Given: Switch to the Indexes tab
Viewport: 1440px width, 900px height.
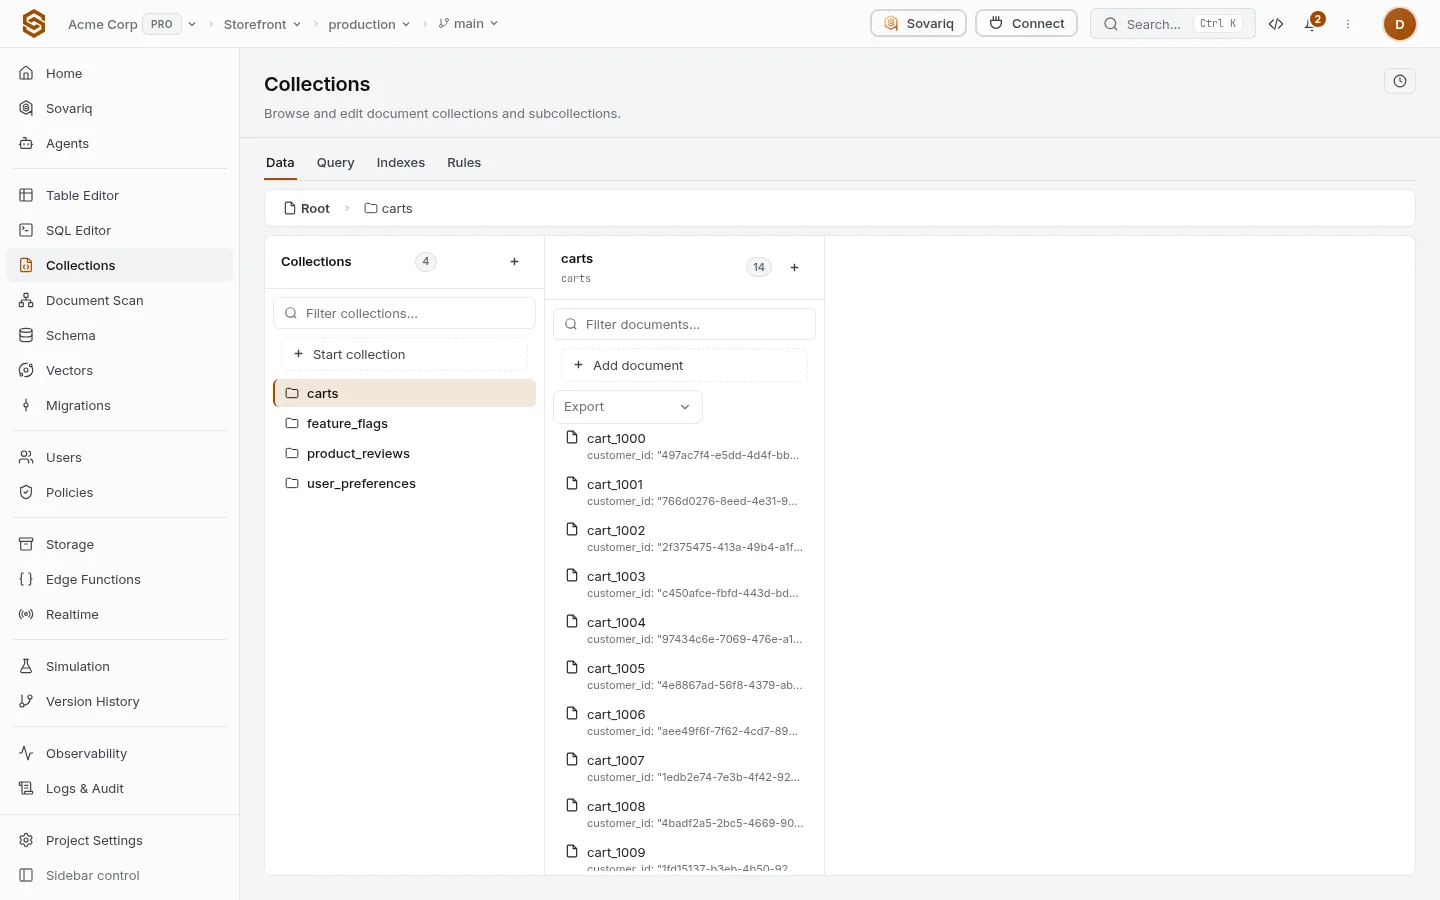Looking at the screenshot, I should point(400,163).
